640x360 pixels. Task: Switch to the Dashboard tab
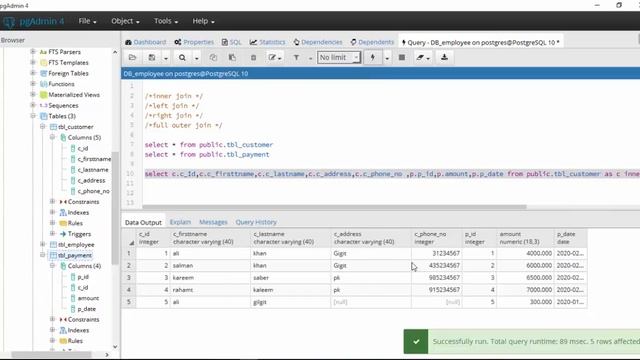click(146, 42)
